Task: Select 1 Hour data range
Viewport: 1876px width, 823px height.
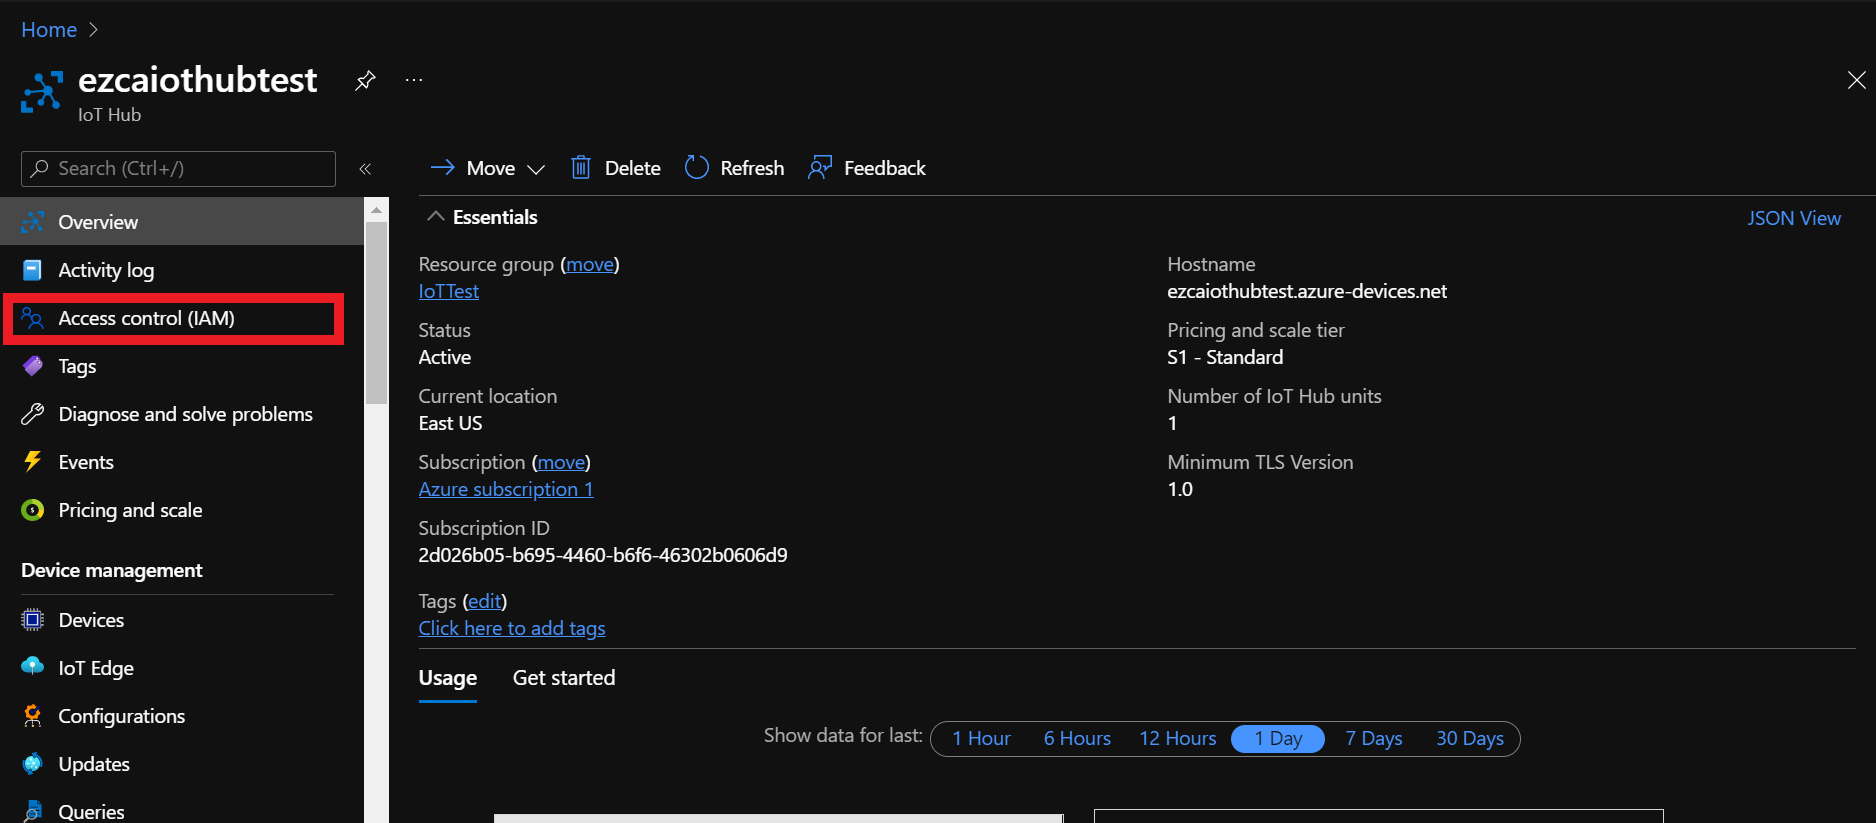Action: (981, 738)
